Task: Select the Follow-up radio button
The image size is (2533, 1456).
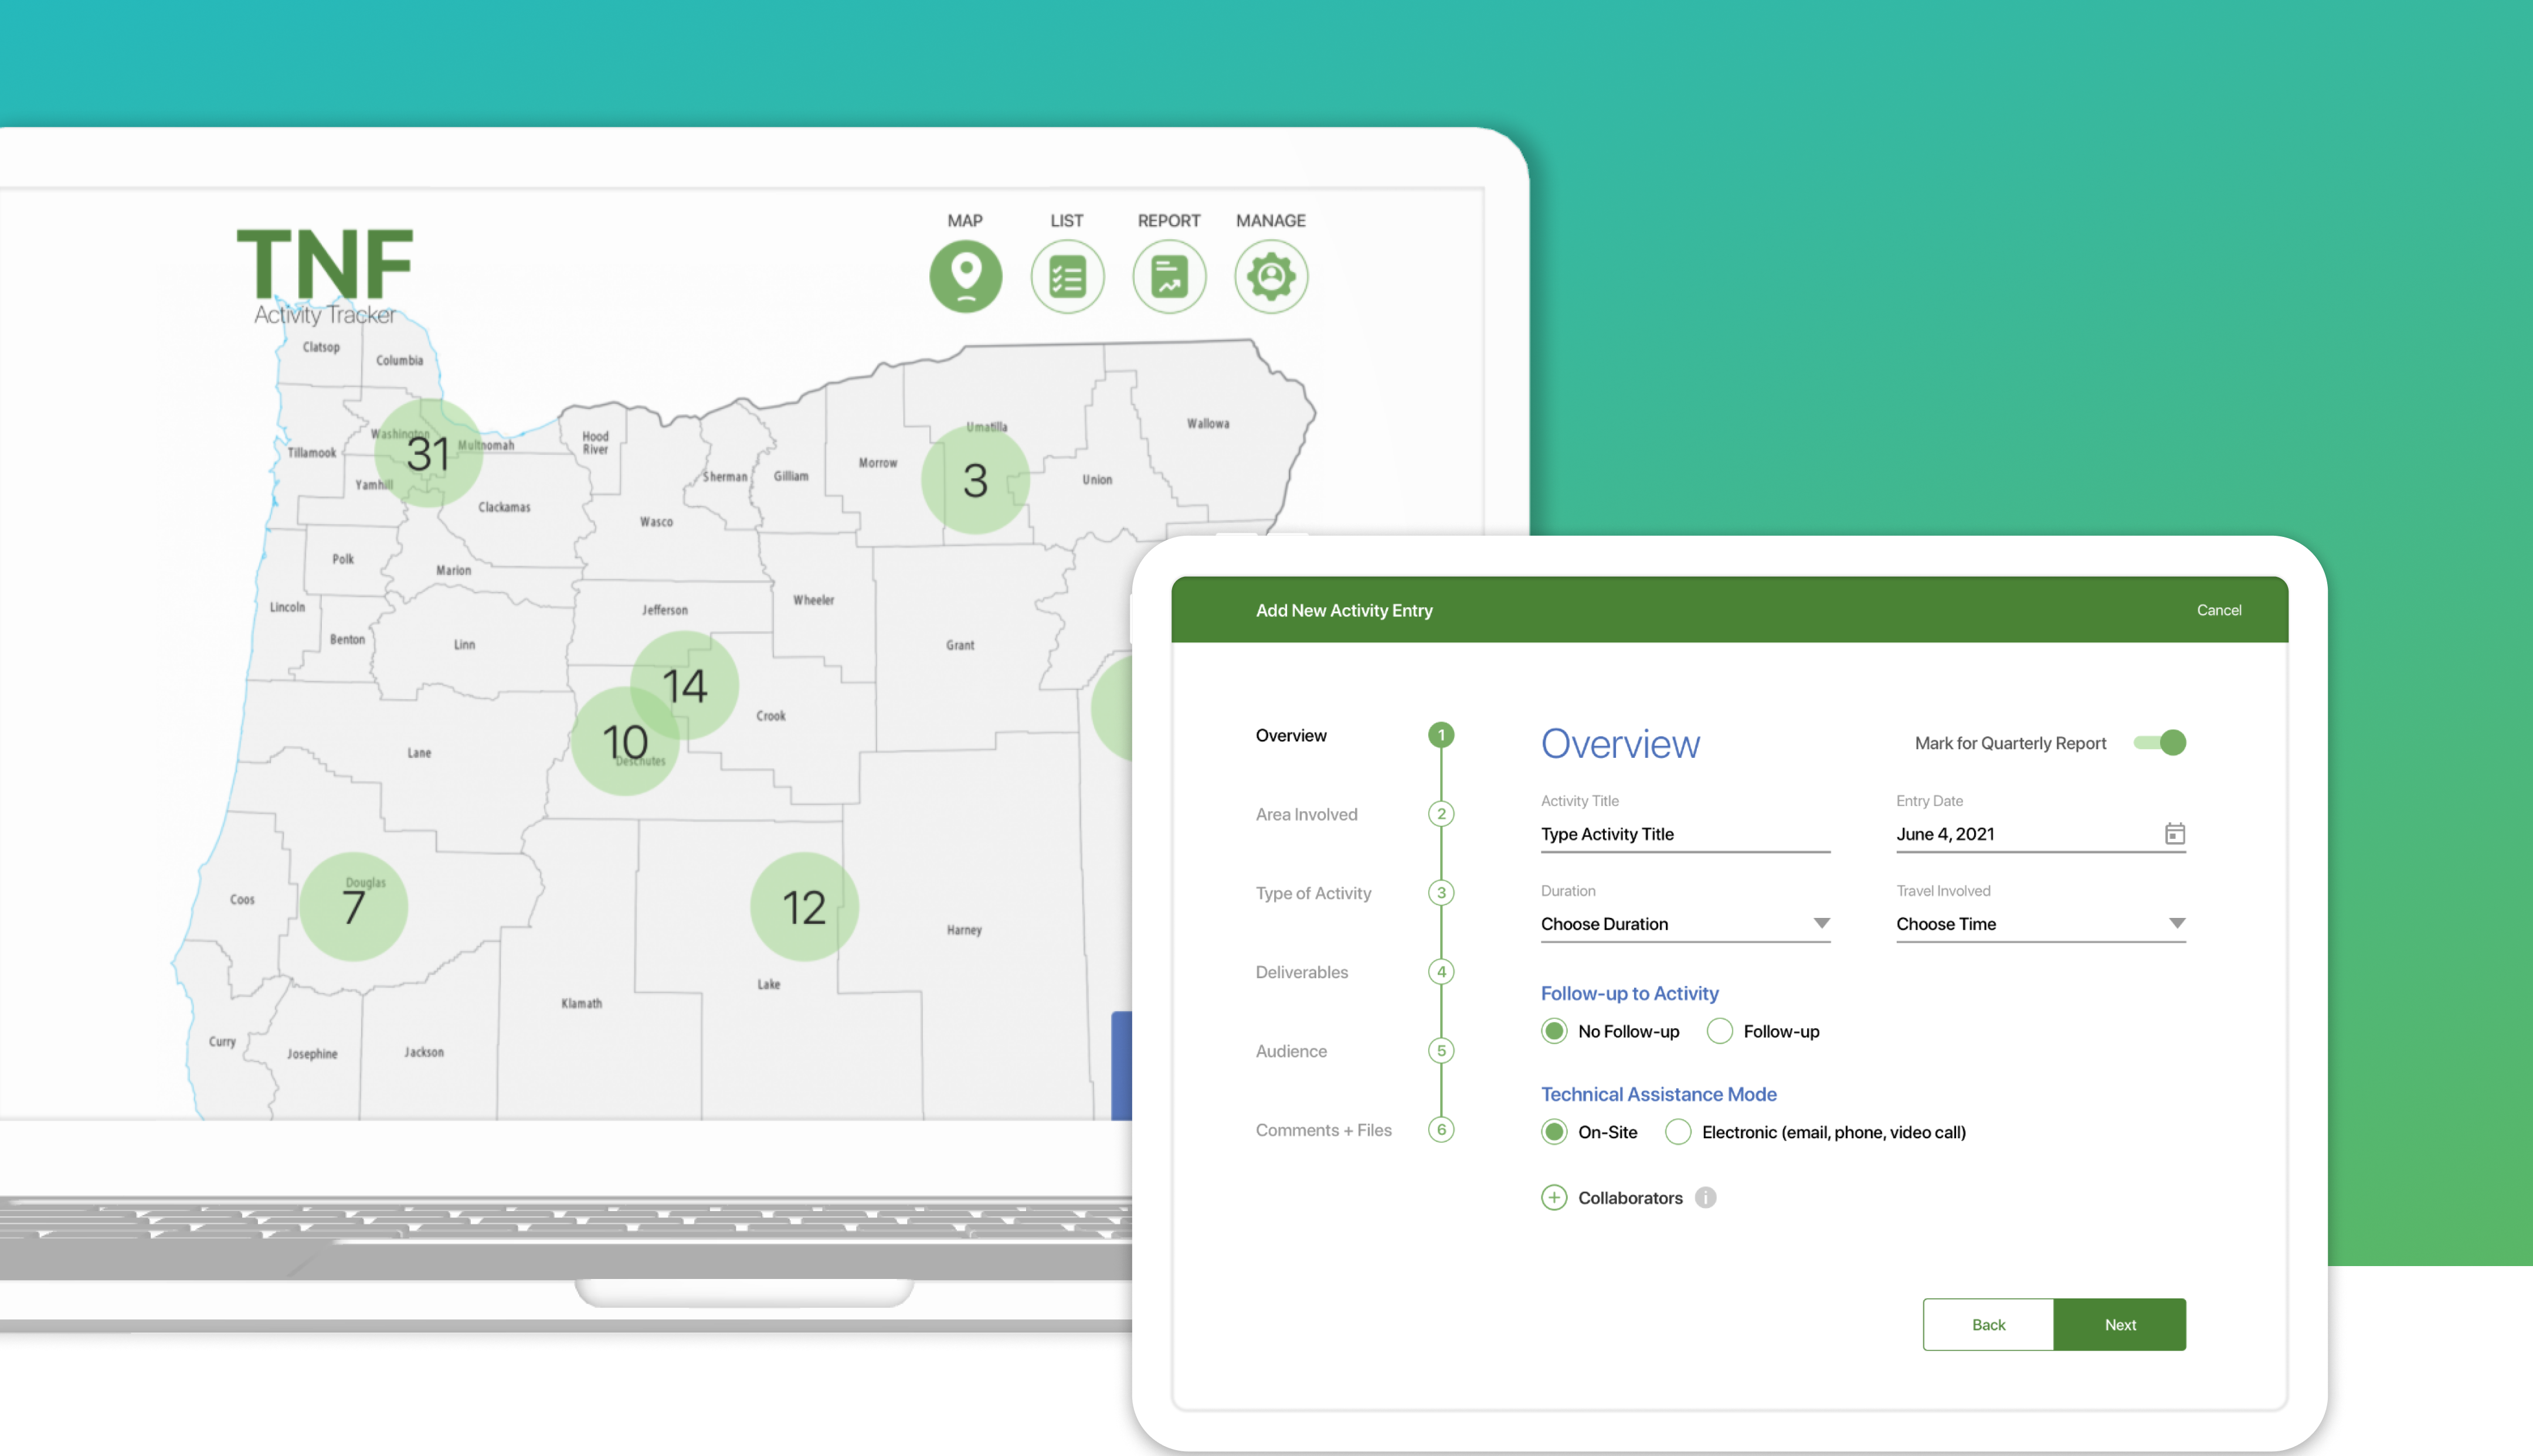Action: (x=1720, y=1031)
